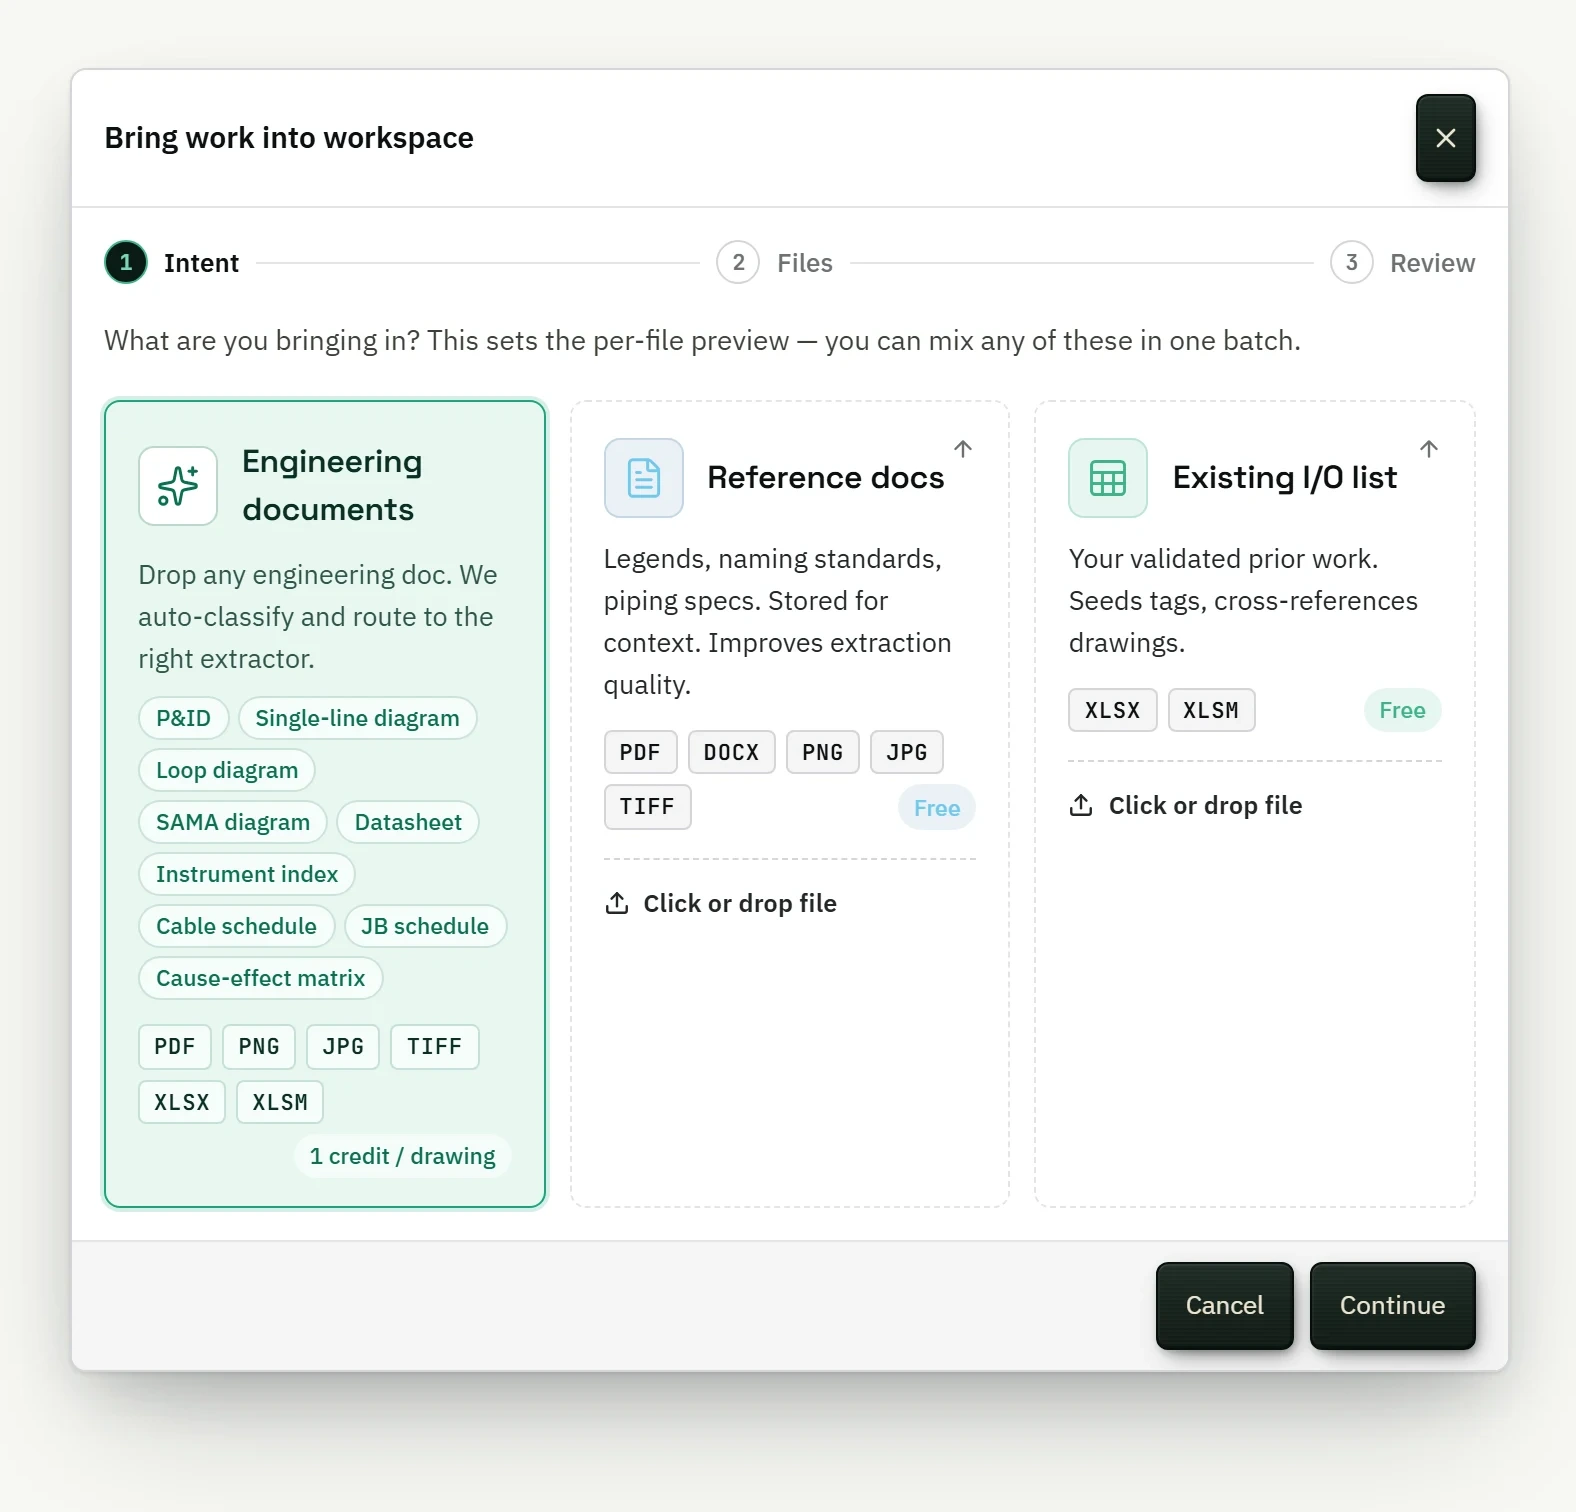Click the Single-line diagram tag
The height and width of the screenshot is (1512, 1576).
(357, 718)
